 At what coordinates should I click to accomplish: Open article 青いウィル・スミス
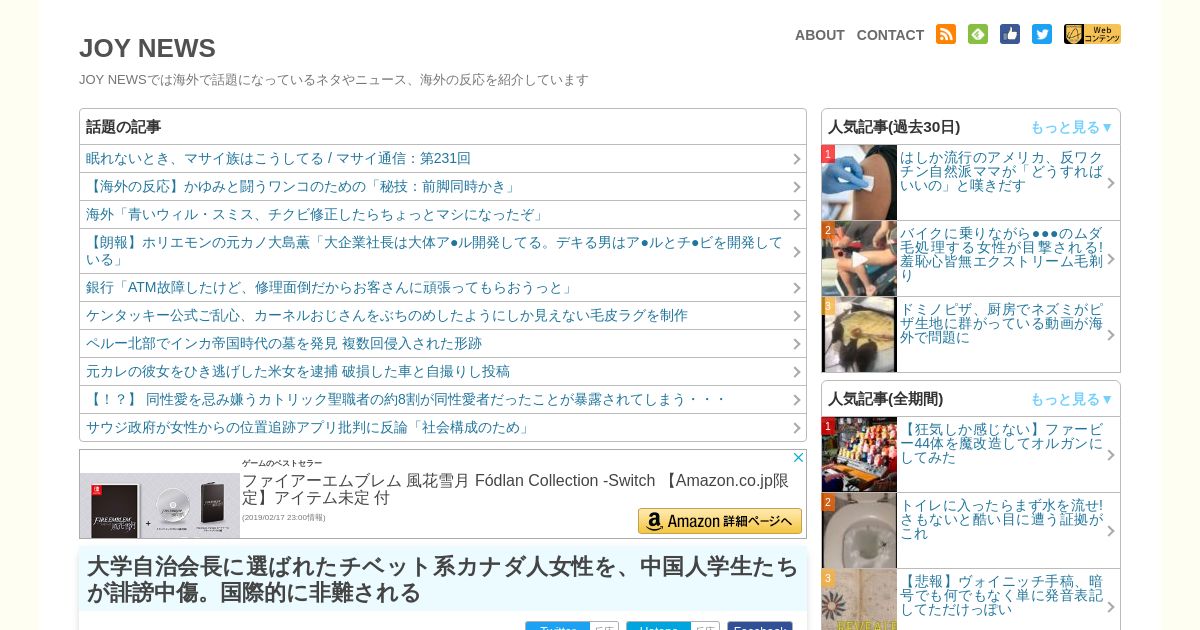point(317,214)
